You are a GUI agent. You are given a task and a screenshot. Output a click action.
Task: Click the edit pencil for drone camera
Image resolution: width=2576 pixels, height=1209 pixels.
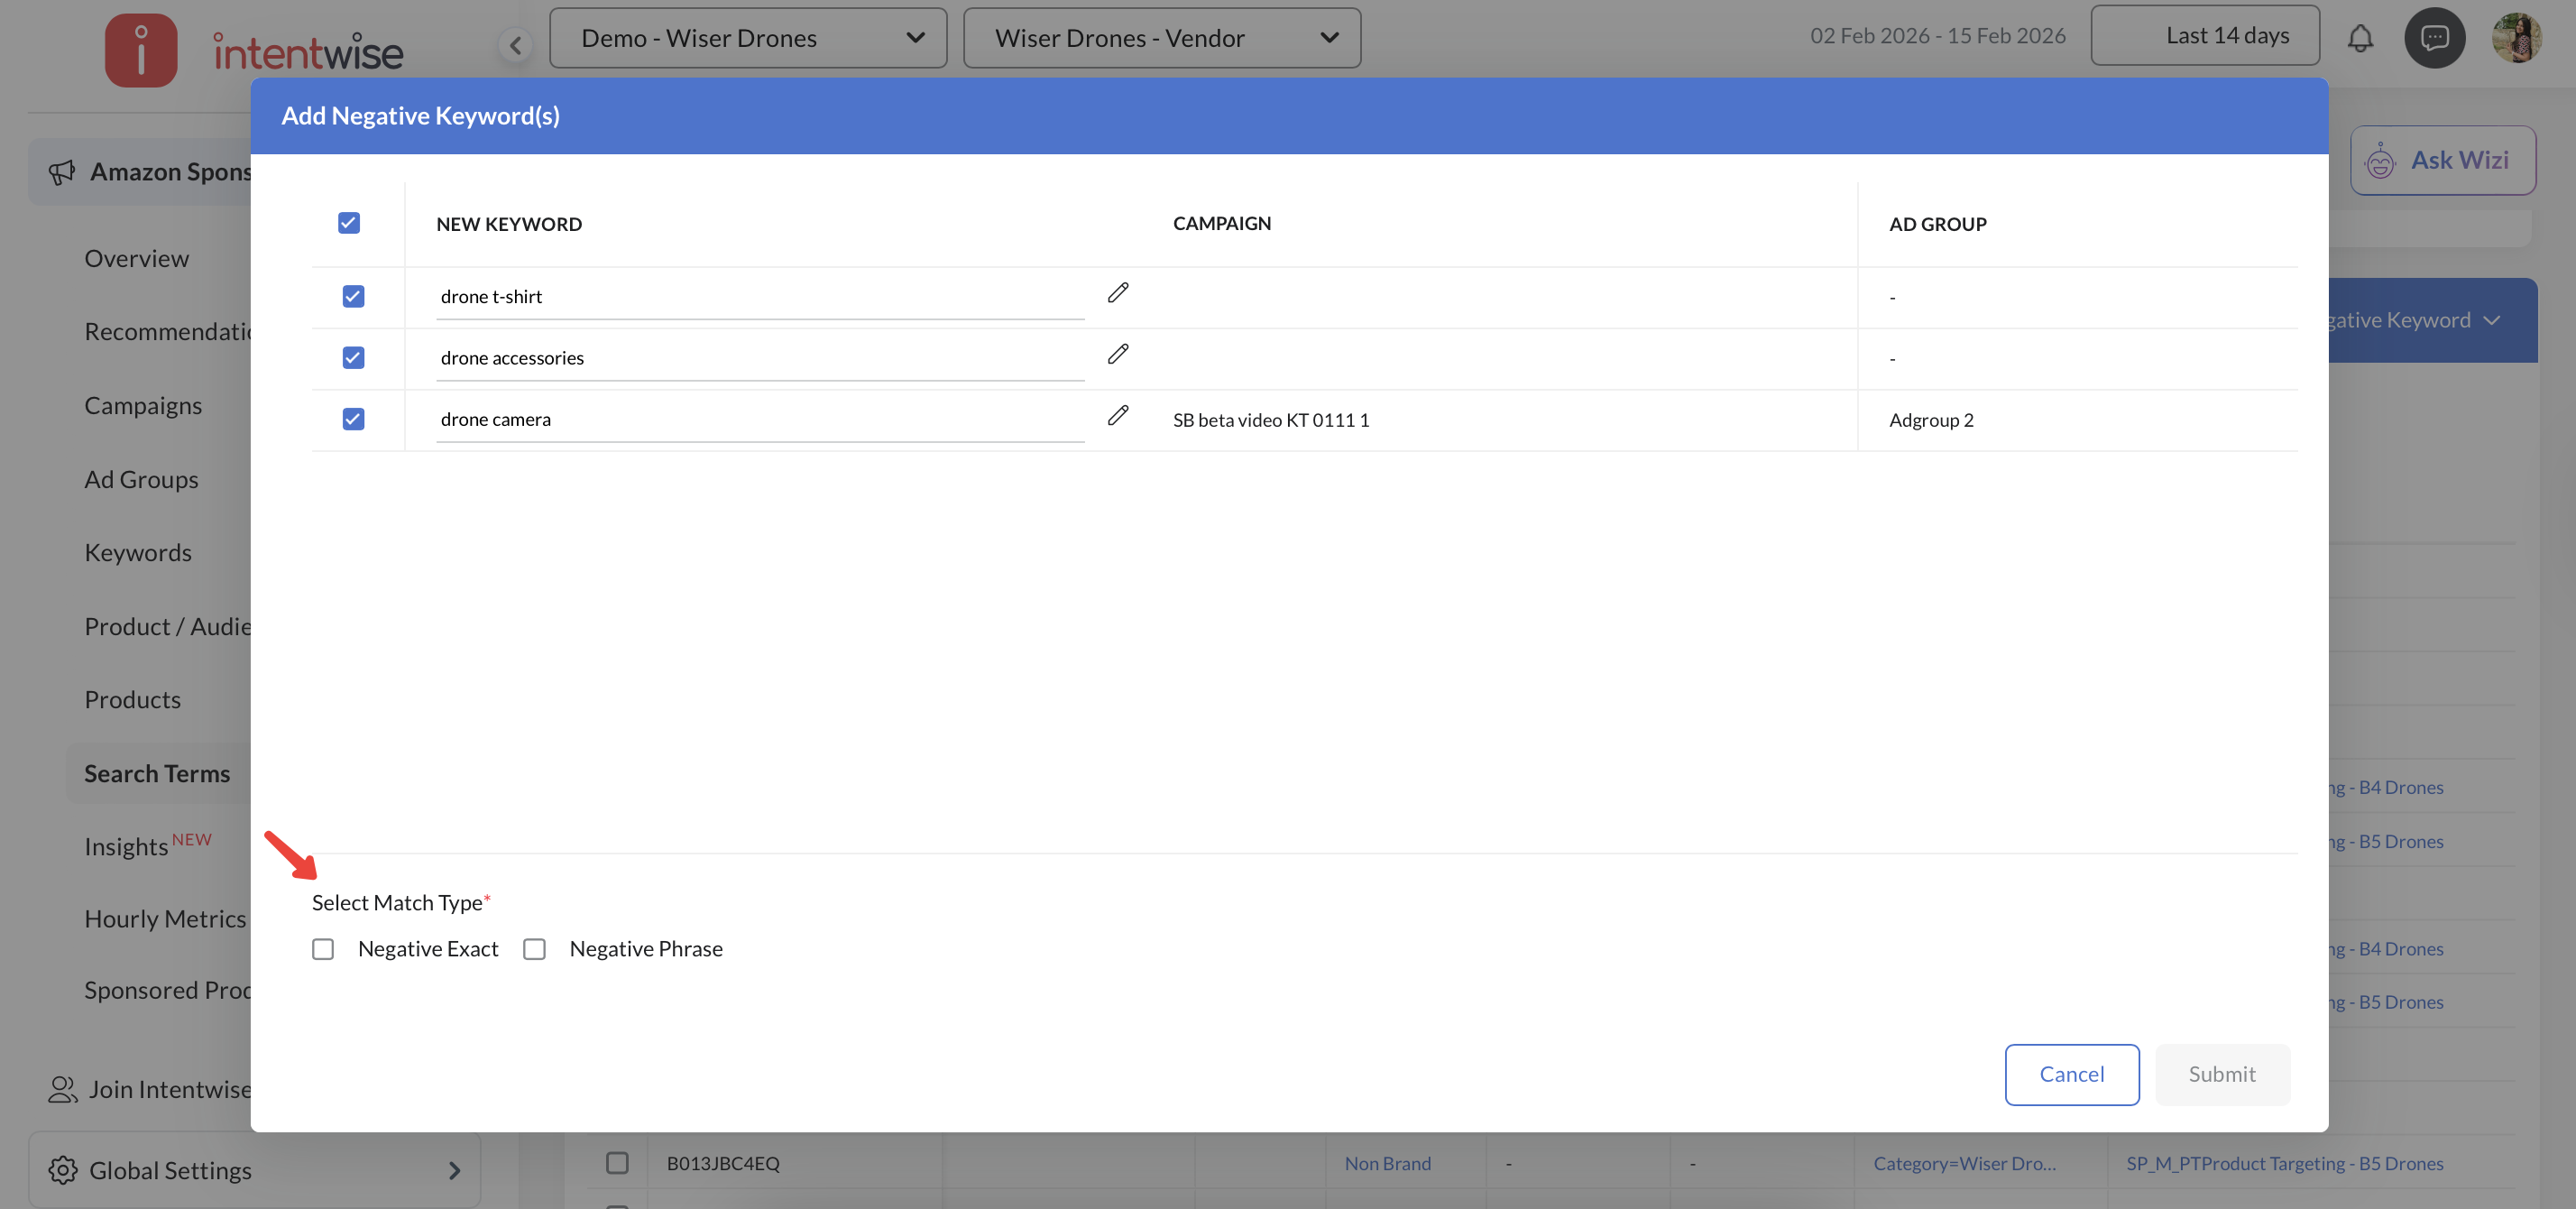tap(1118, 416)
